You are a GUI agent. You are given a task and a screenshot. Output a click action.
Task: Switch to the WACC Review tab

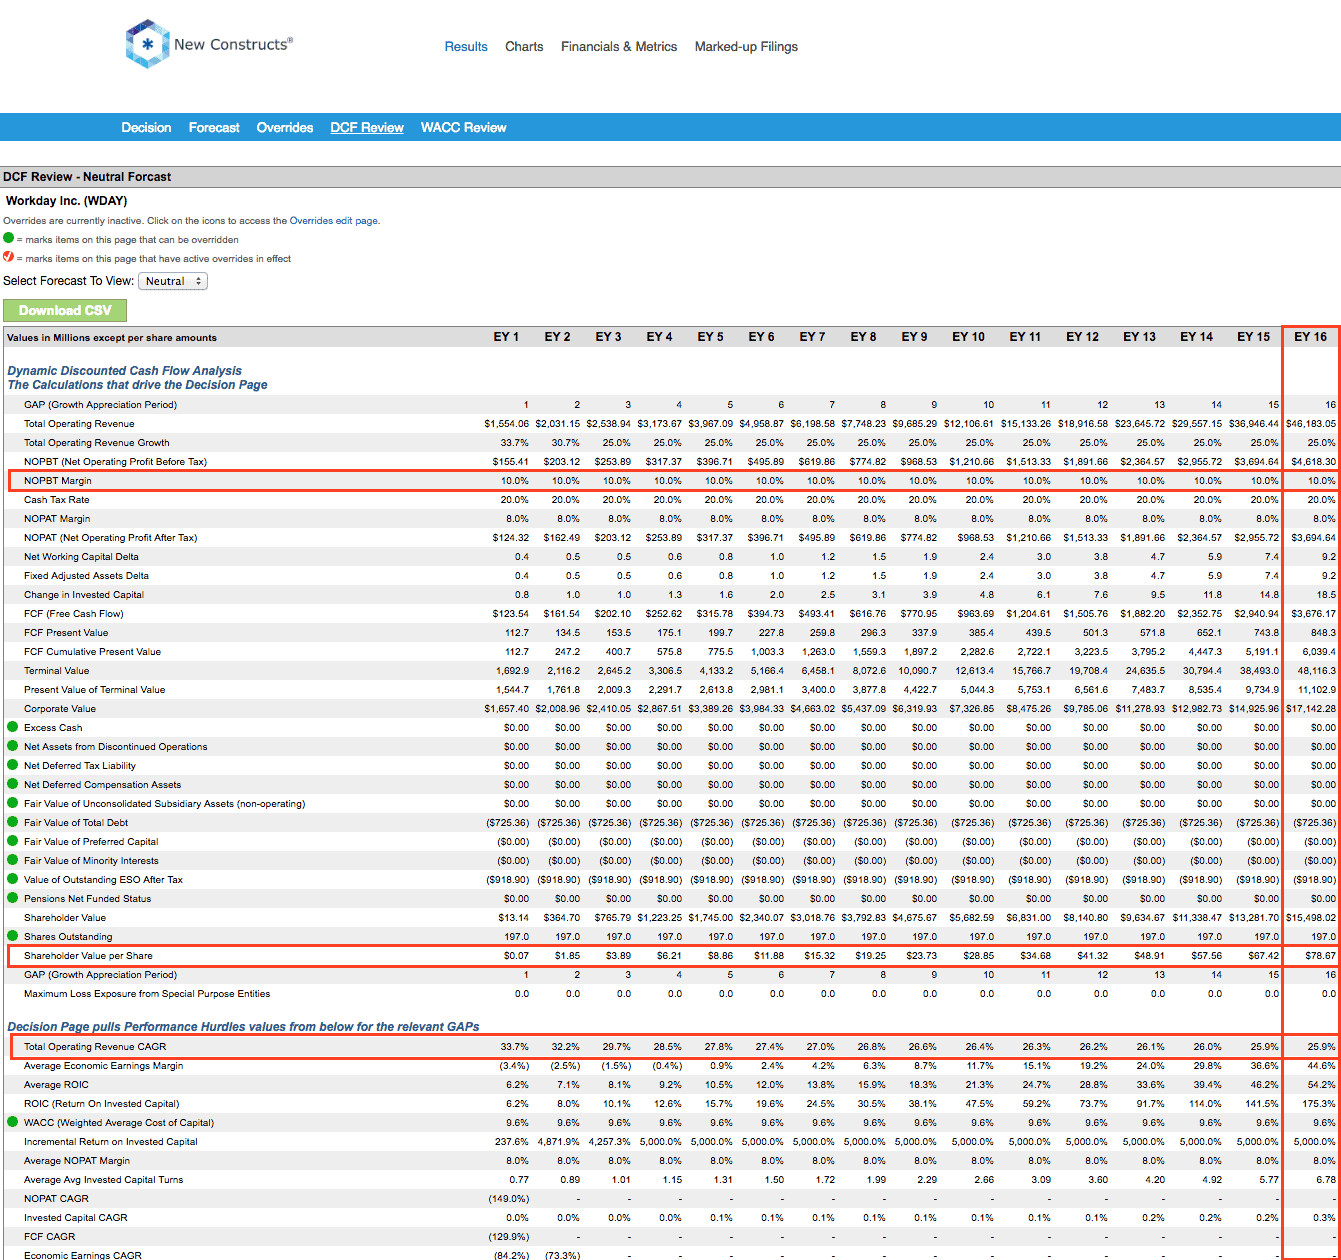(463, 128)
